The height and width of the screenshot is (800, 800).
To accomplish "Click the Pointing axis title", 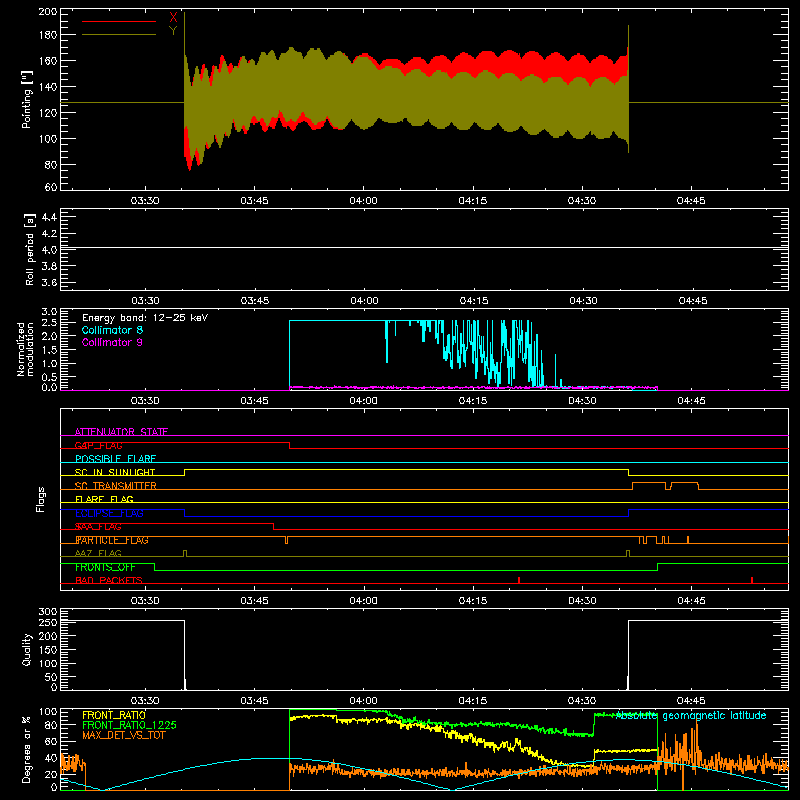I will click(x=27, y=99).
